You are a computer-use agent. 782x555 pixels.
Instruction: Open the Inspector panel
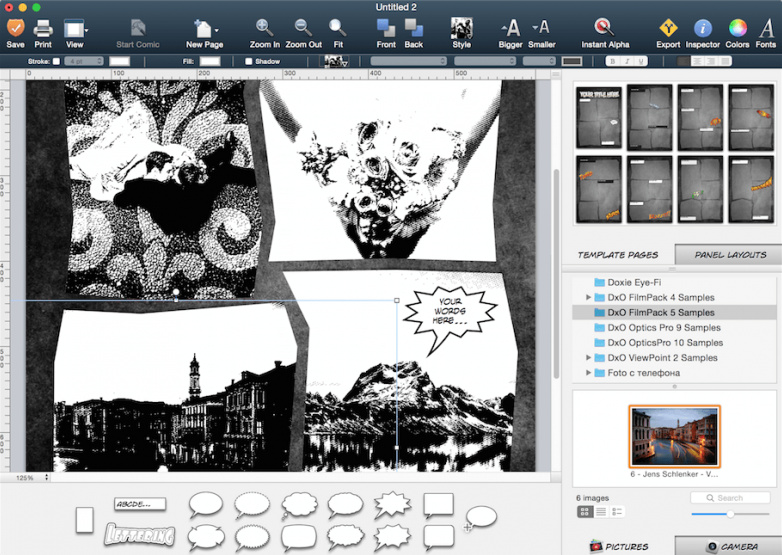[703, 27]
